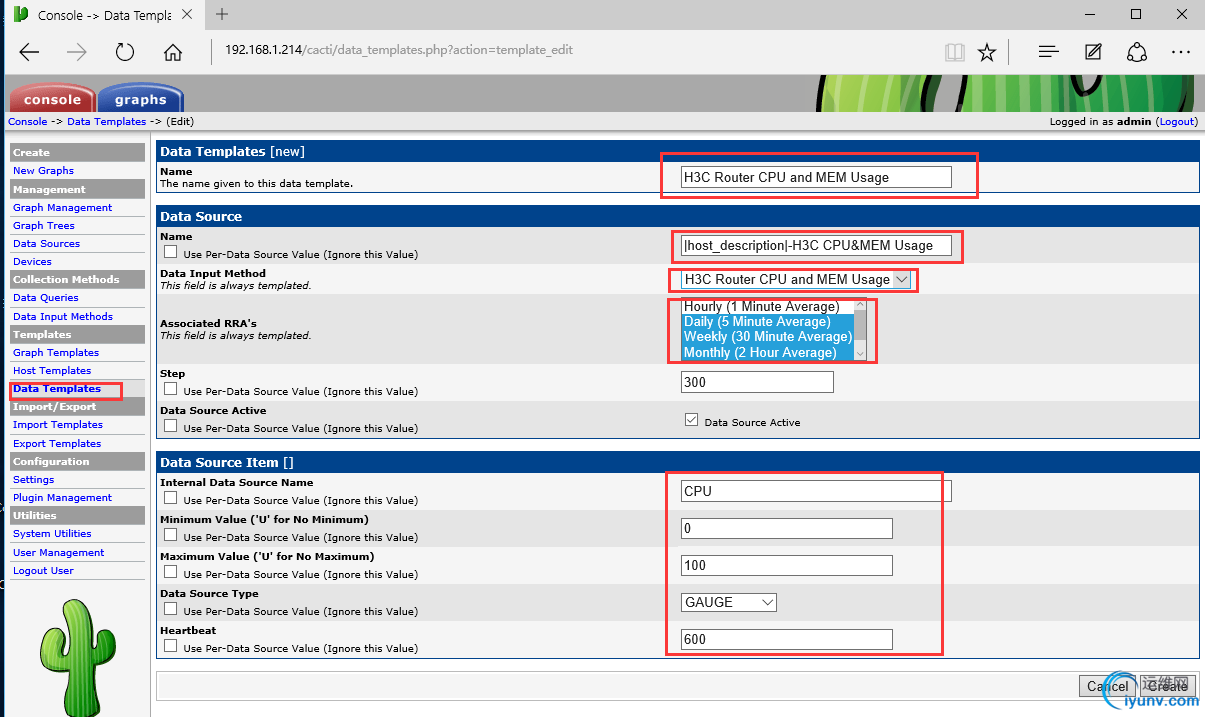Open Graph Management in sidebar
The width and height of the screenshot is (1205, 717).
click(62, 207)
